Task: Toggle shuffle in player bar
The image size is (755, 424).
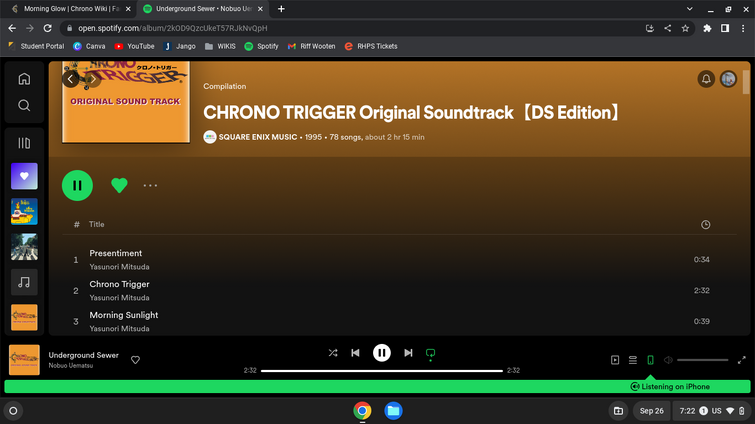Action: tap(333, 353)
